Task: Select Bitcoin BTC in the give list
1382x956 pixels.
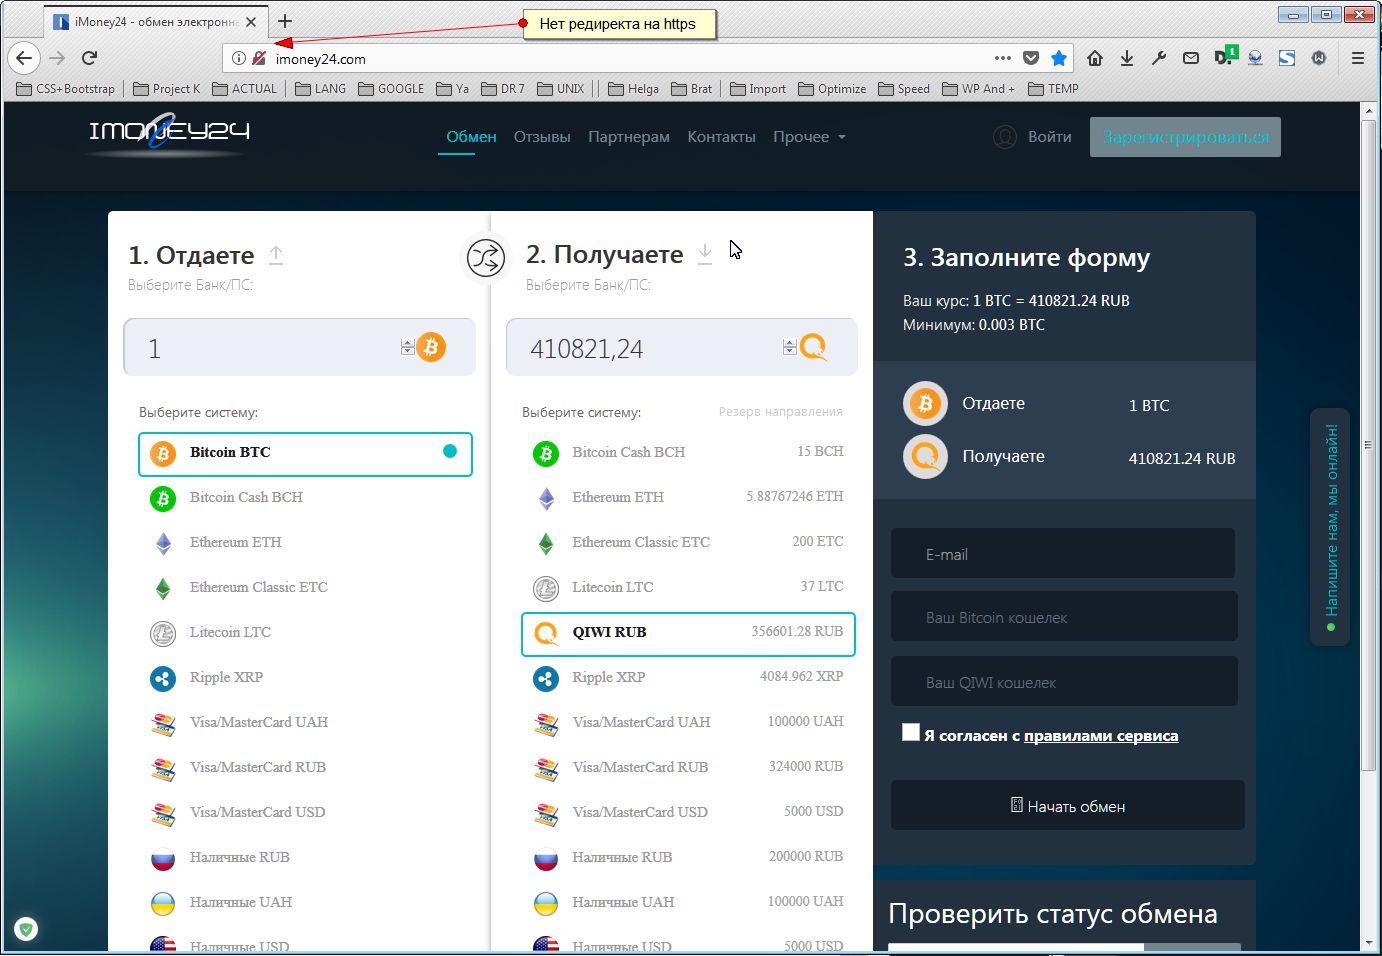Action: (305, 454)
